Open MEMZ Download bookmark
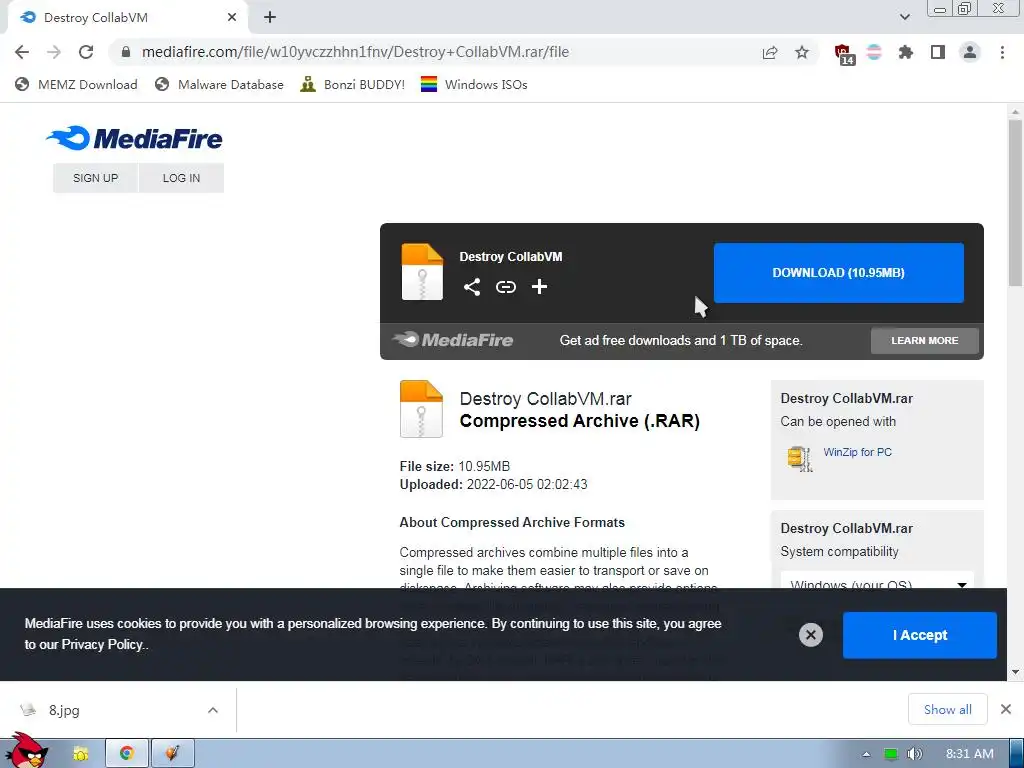Image resolution: width=1024 pixels, height=768 pixels. (x=76, y=84)
